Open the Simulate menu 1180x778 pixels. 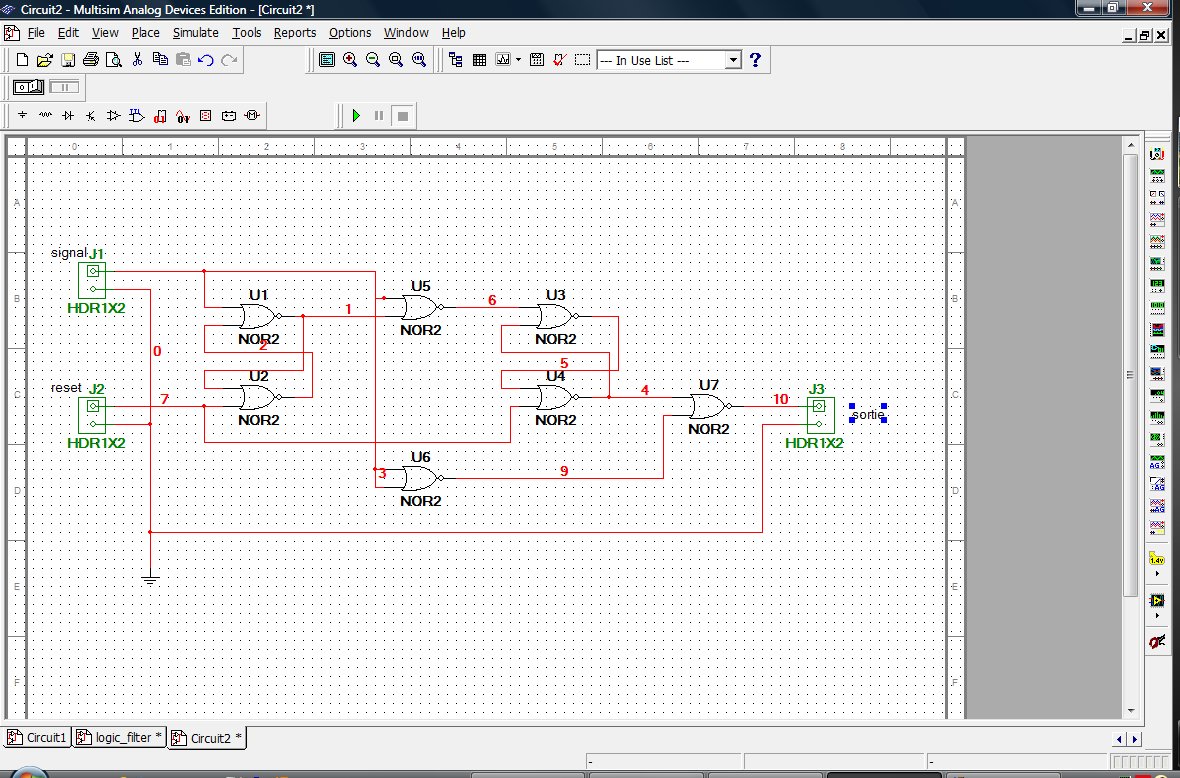195,32
